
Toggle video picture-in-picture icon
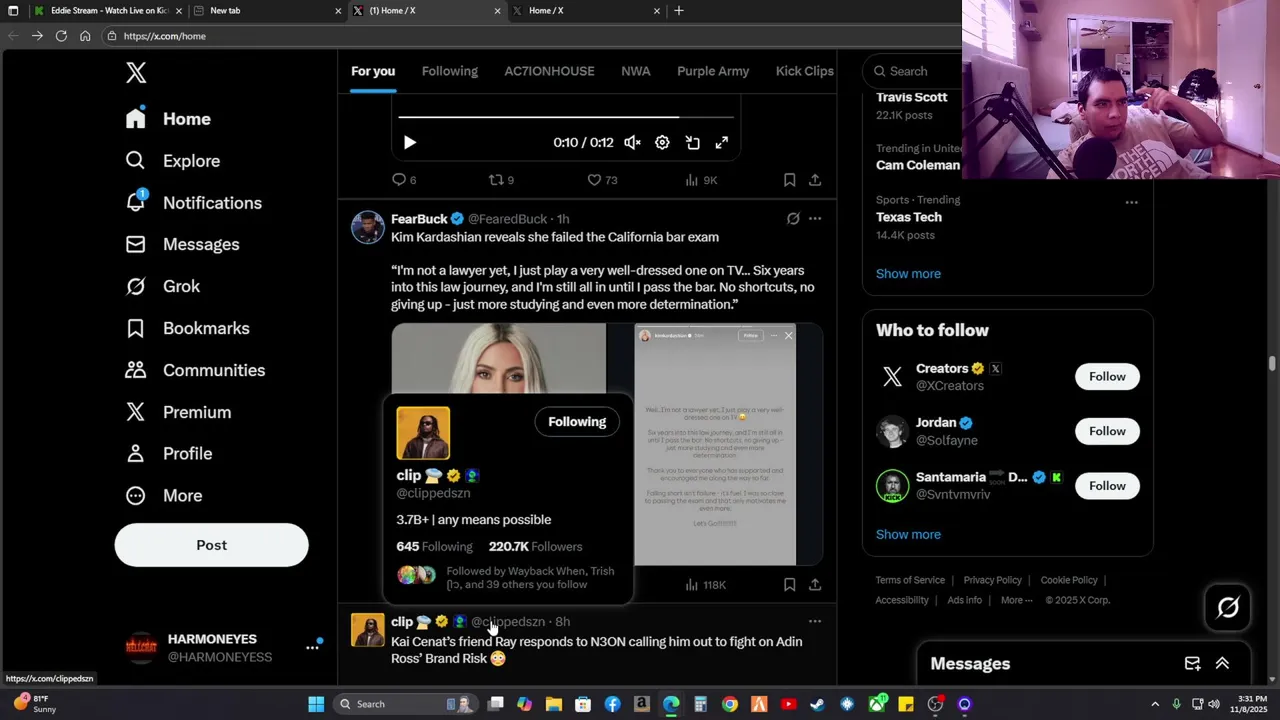coord(692,143)
